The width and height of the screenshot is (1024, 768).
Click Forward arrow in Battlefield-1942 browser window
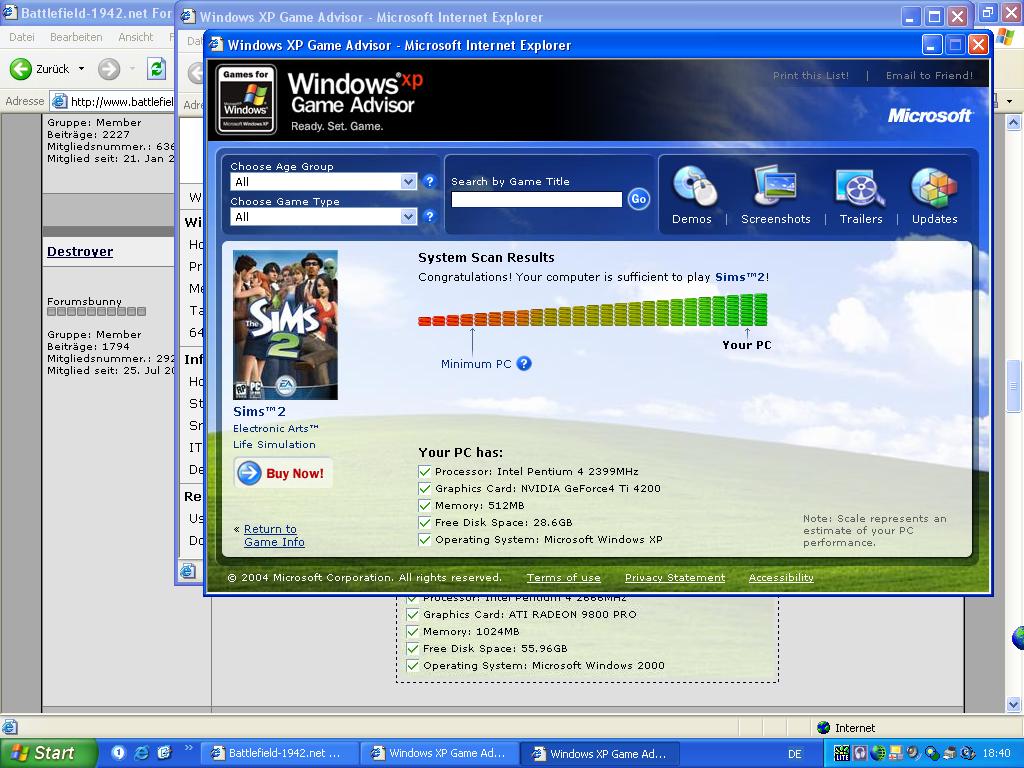click(109, 69)
